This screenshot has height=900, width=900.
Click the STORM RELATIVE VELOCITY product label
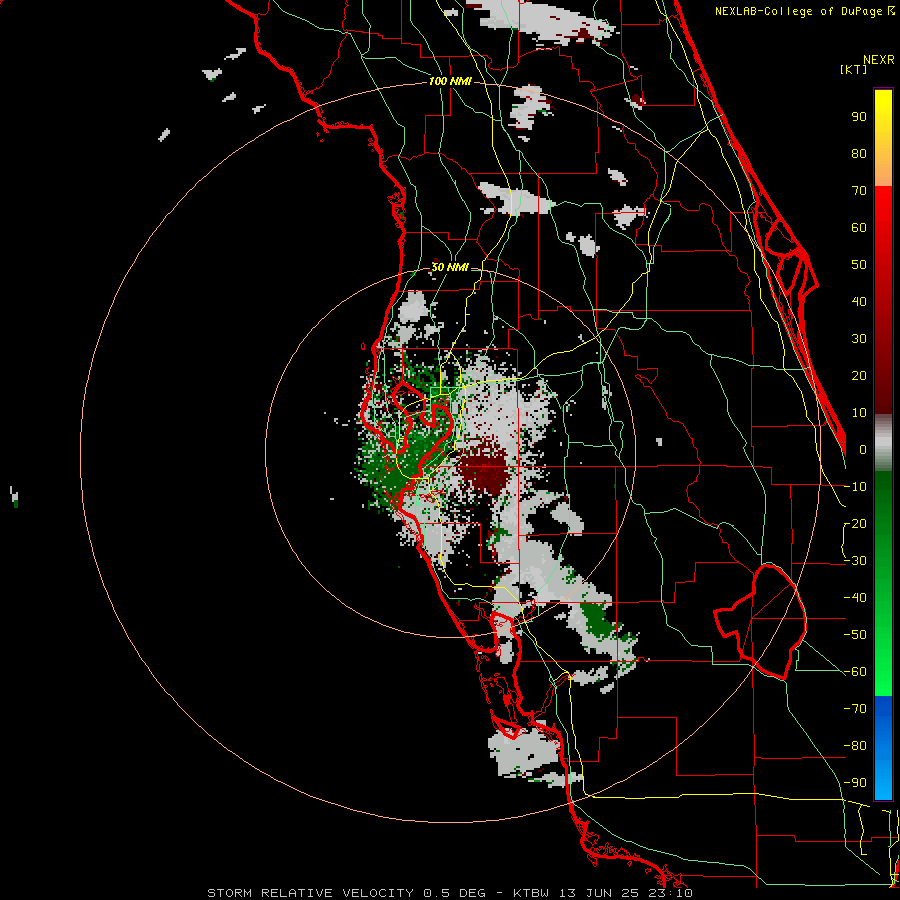310,893
